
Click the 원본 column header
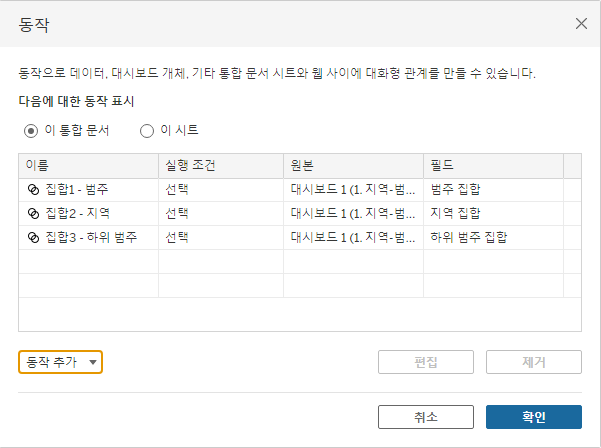(x=353, y=166)
